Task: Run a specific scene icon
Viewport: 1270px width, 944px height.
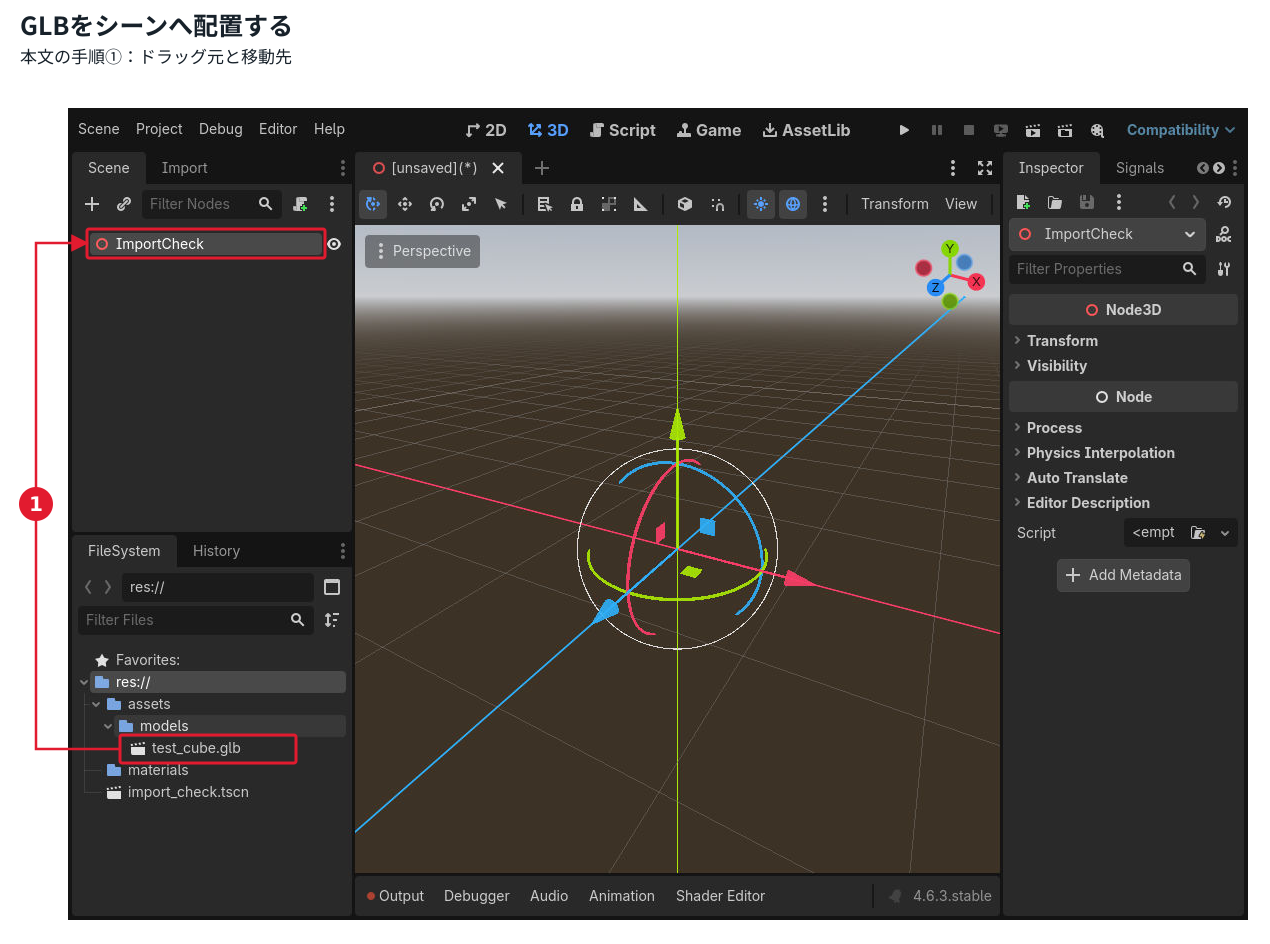Action: point(1065,130)
